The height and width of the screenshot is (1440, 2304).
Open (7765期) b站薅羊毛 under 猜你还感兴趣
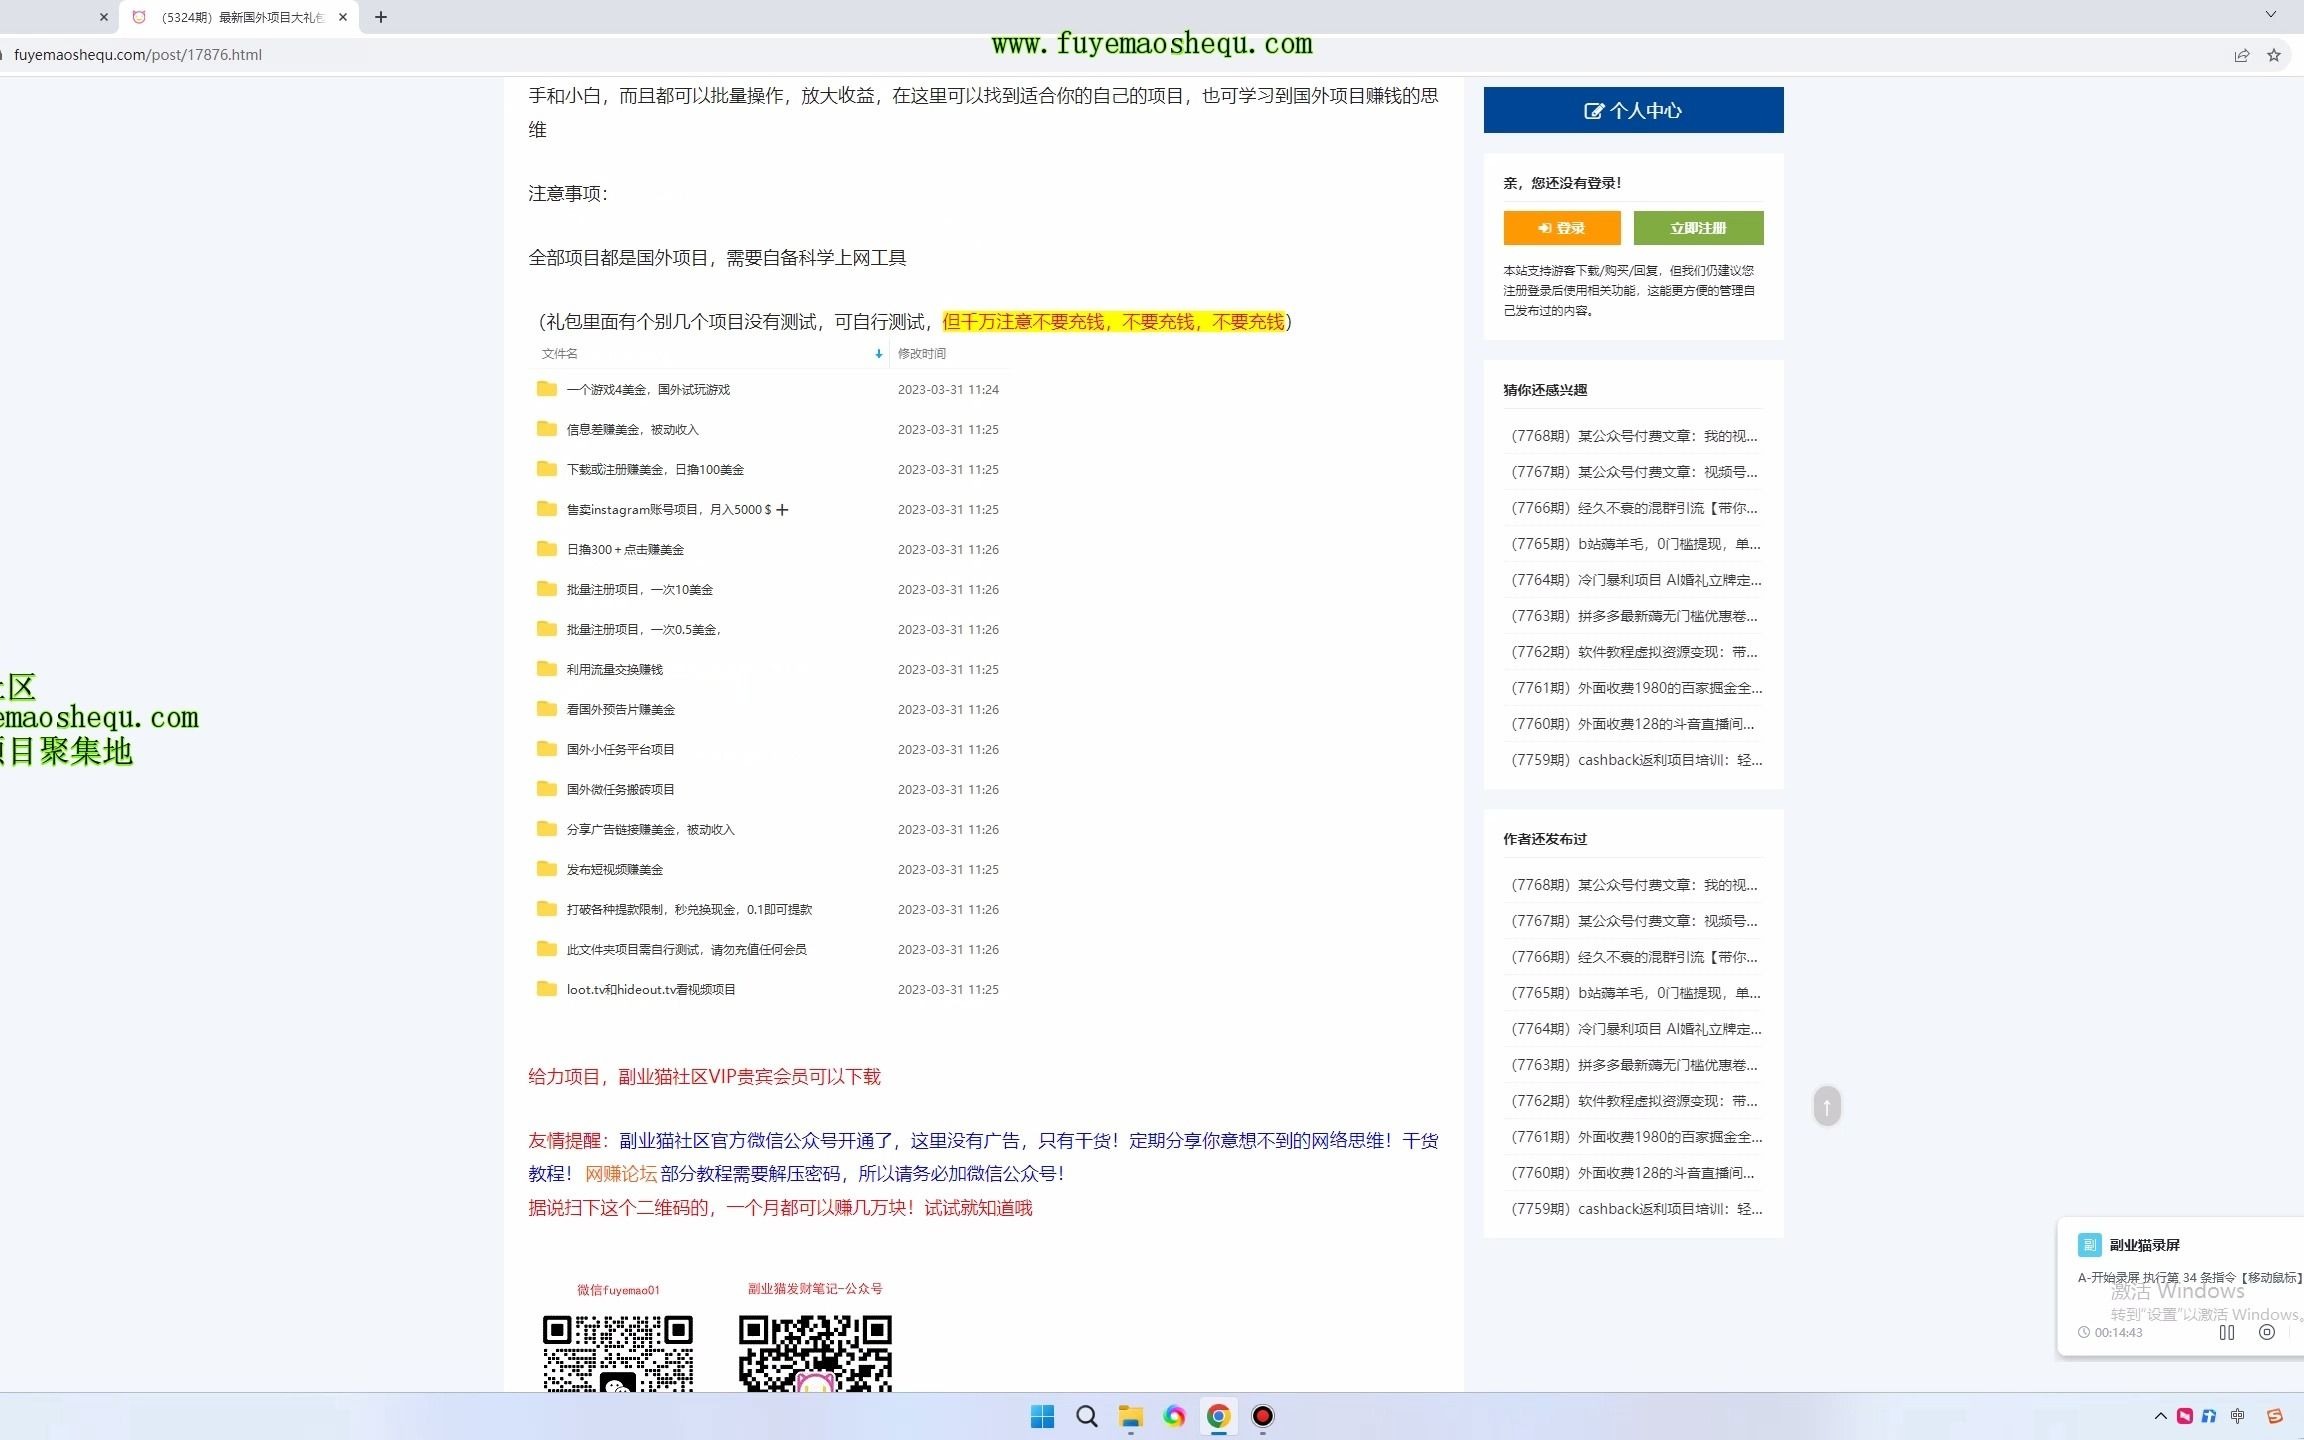(x=1635, y=544)
